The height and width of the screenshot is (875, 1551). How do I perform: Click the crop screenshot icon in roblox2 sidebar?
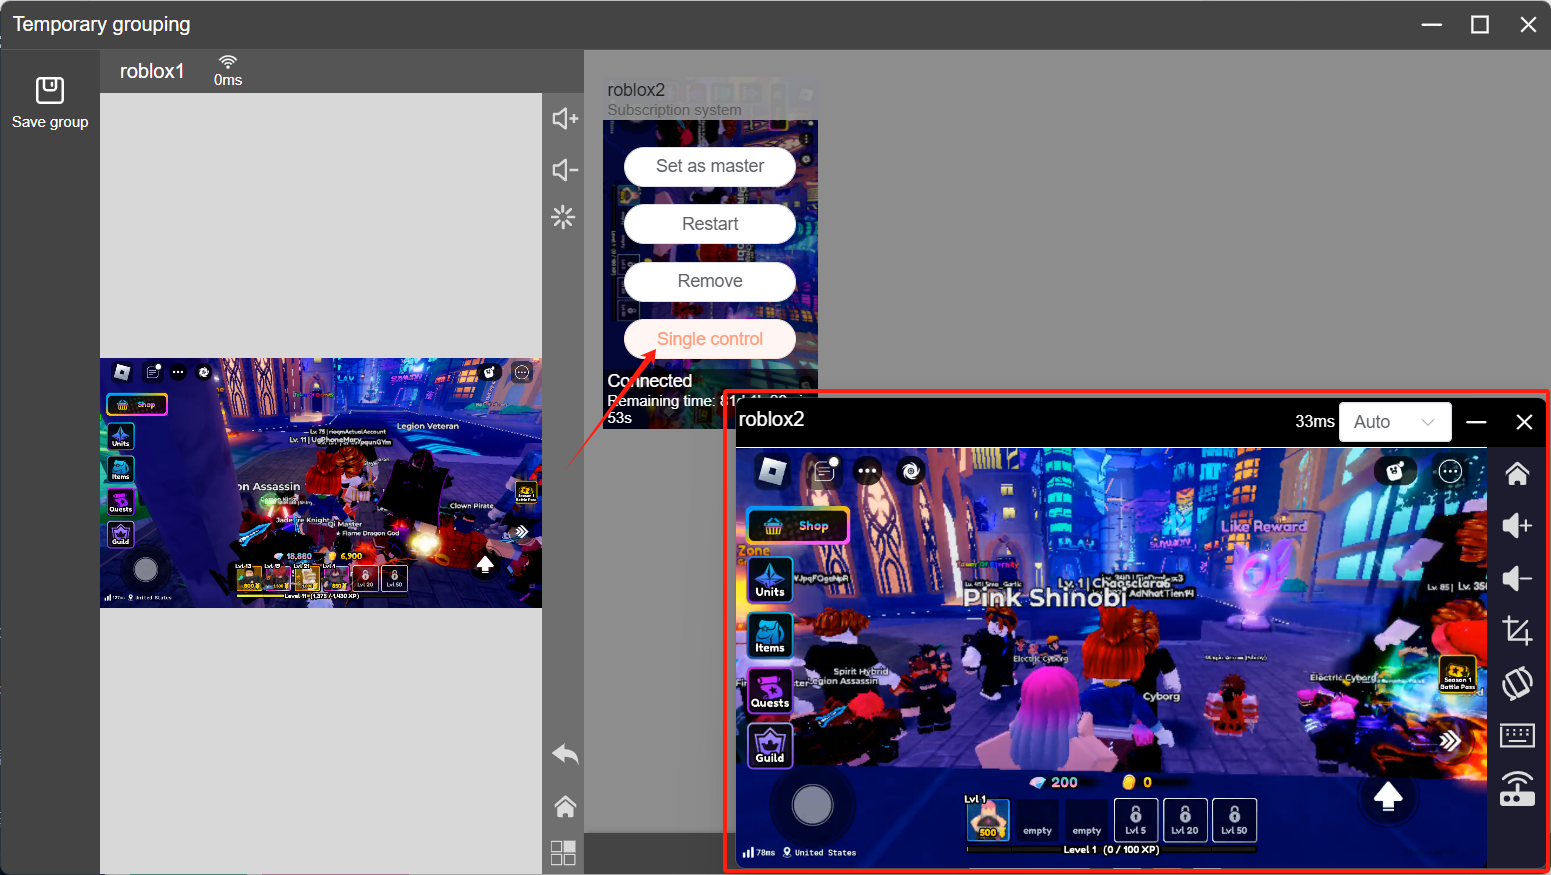[1517, 631]
